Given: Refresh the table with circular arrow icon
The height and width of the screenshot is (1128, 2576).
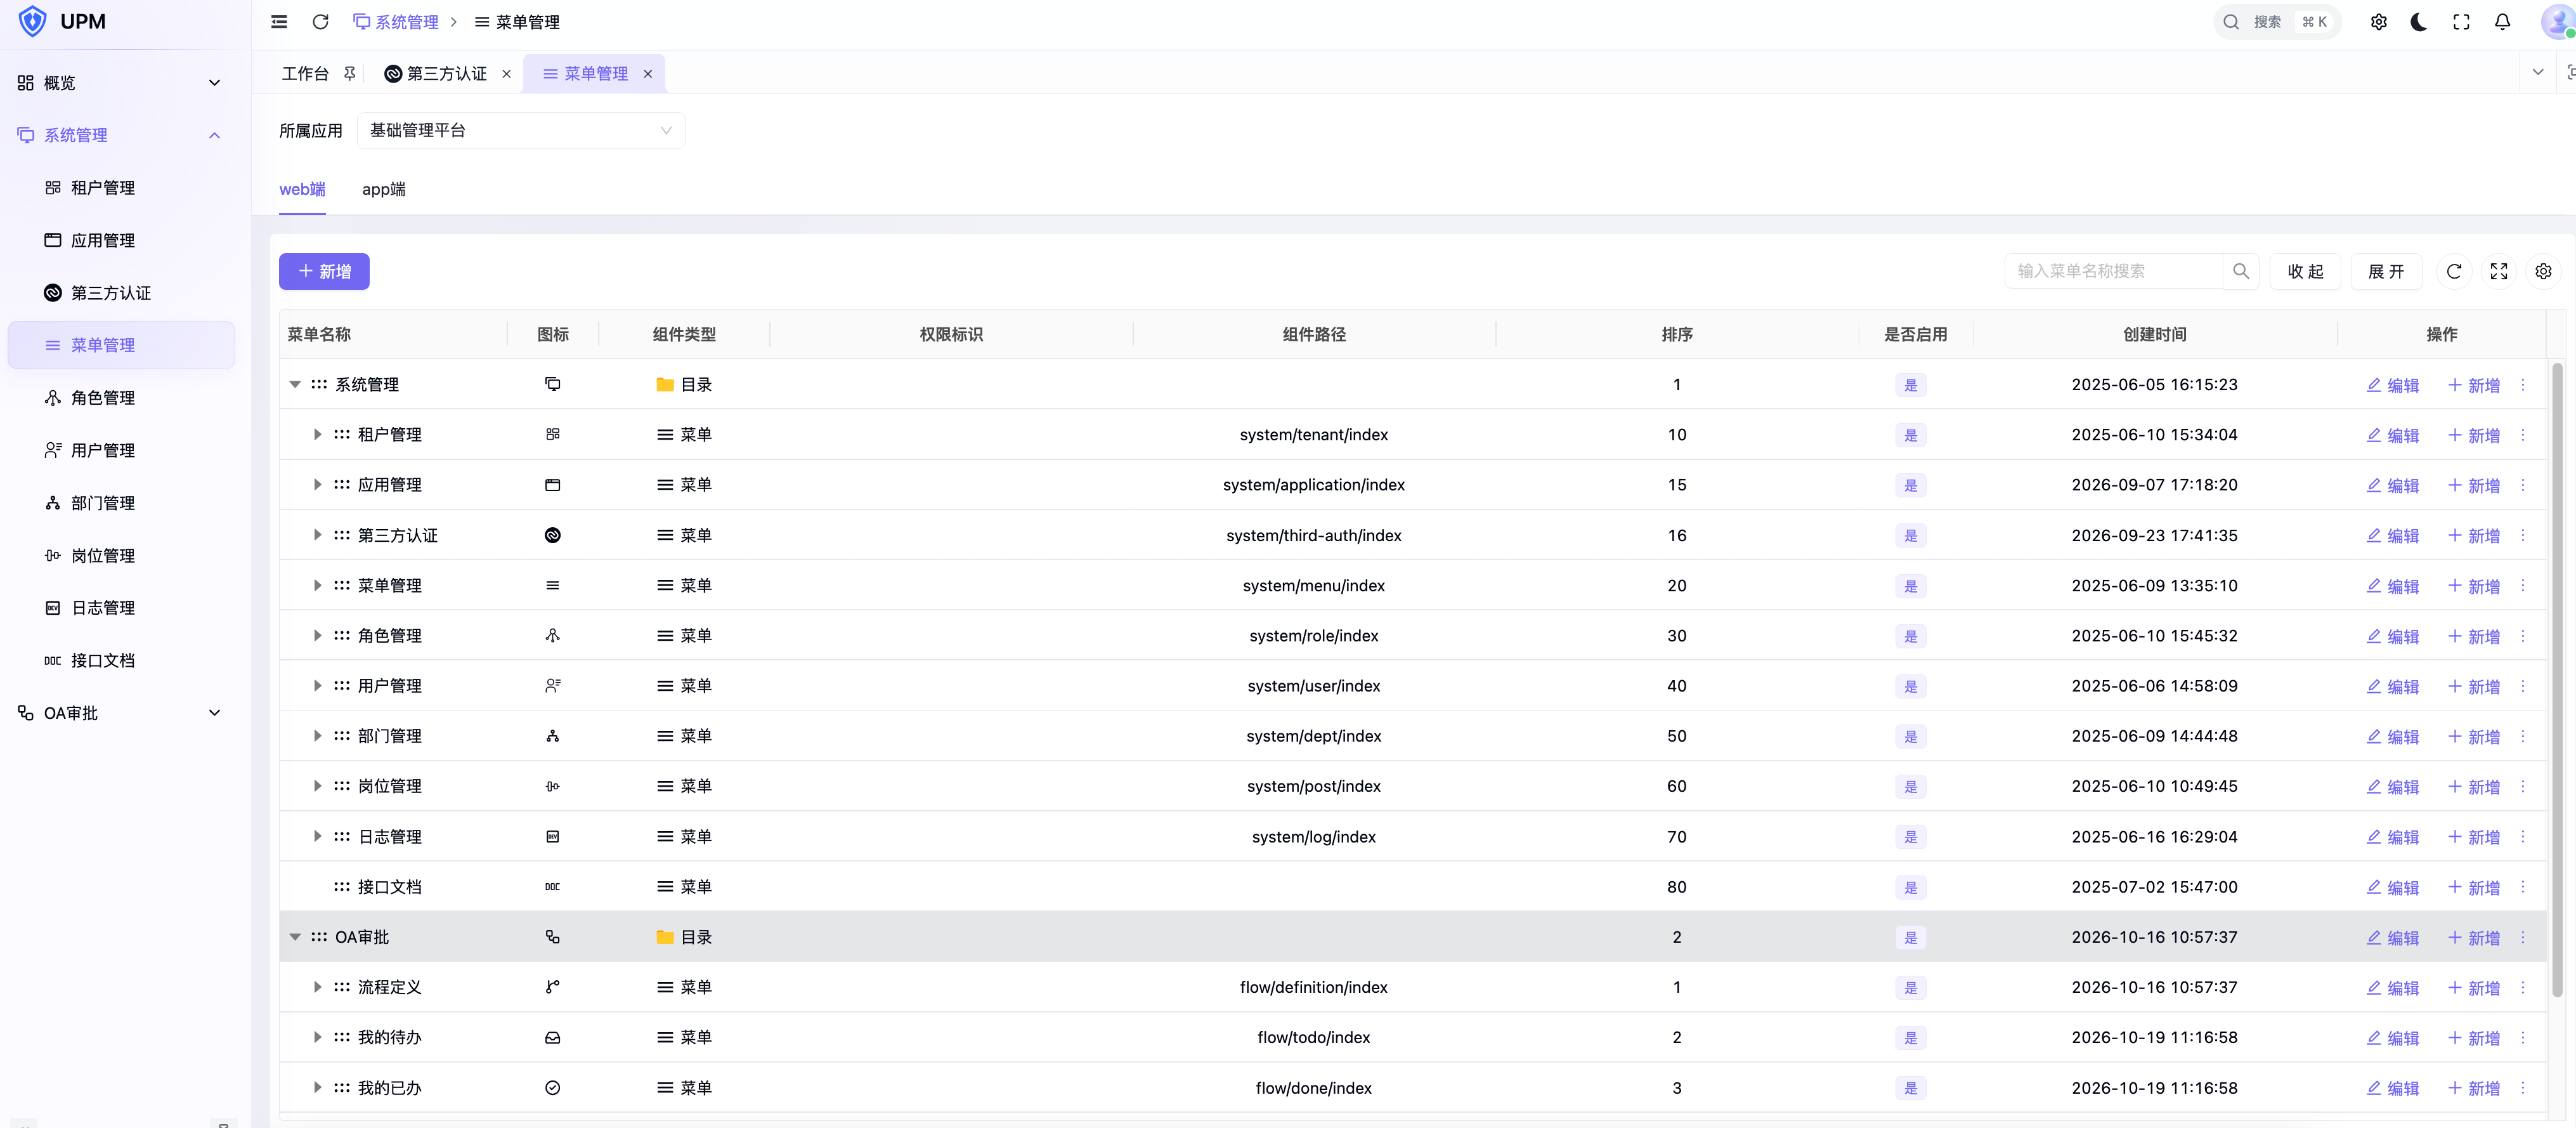Looking at the screenshot, I should (2454, 271).
